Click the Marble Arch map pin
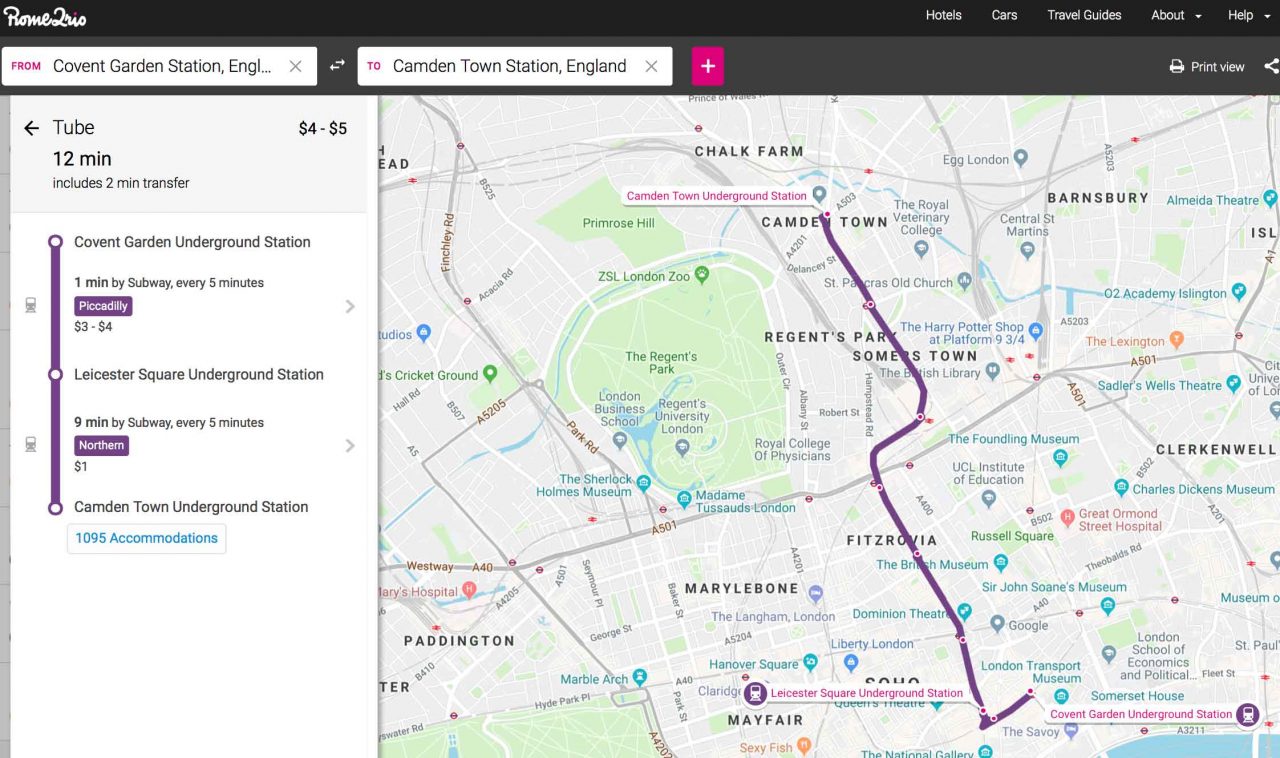Screen dimensions: 1280x758 pyautogui.click(x=639, y=678)
